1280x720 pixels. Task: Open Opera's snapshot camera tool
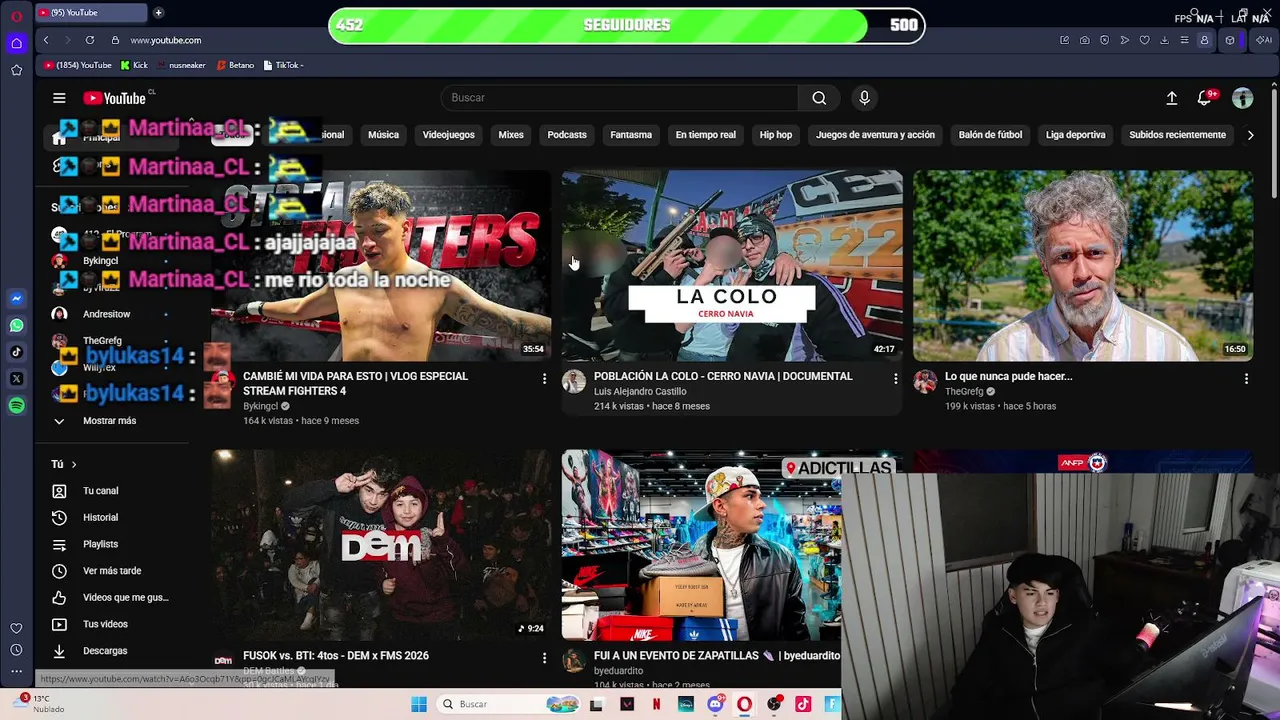[1084, 40]
